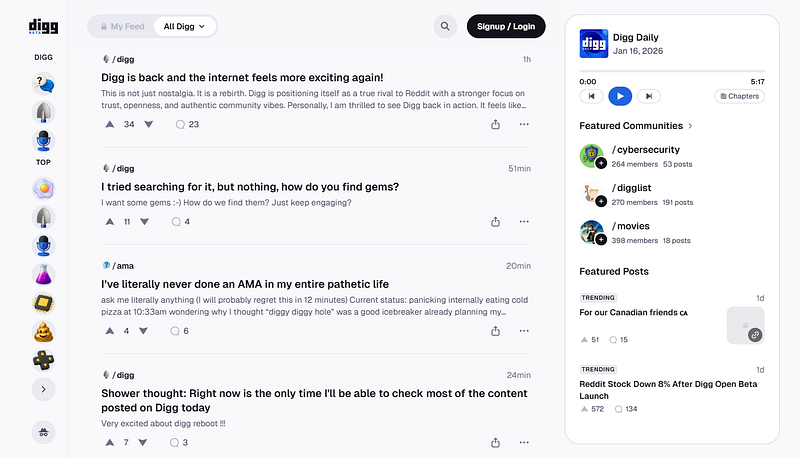800x458 pixels.
Task: Open 'For our Canadian friends' featured post
Action: [x=633, y=312]
